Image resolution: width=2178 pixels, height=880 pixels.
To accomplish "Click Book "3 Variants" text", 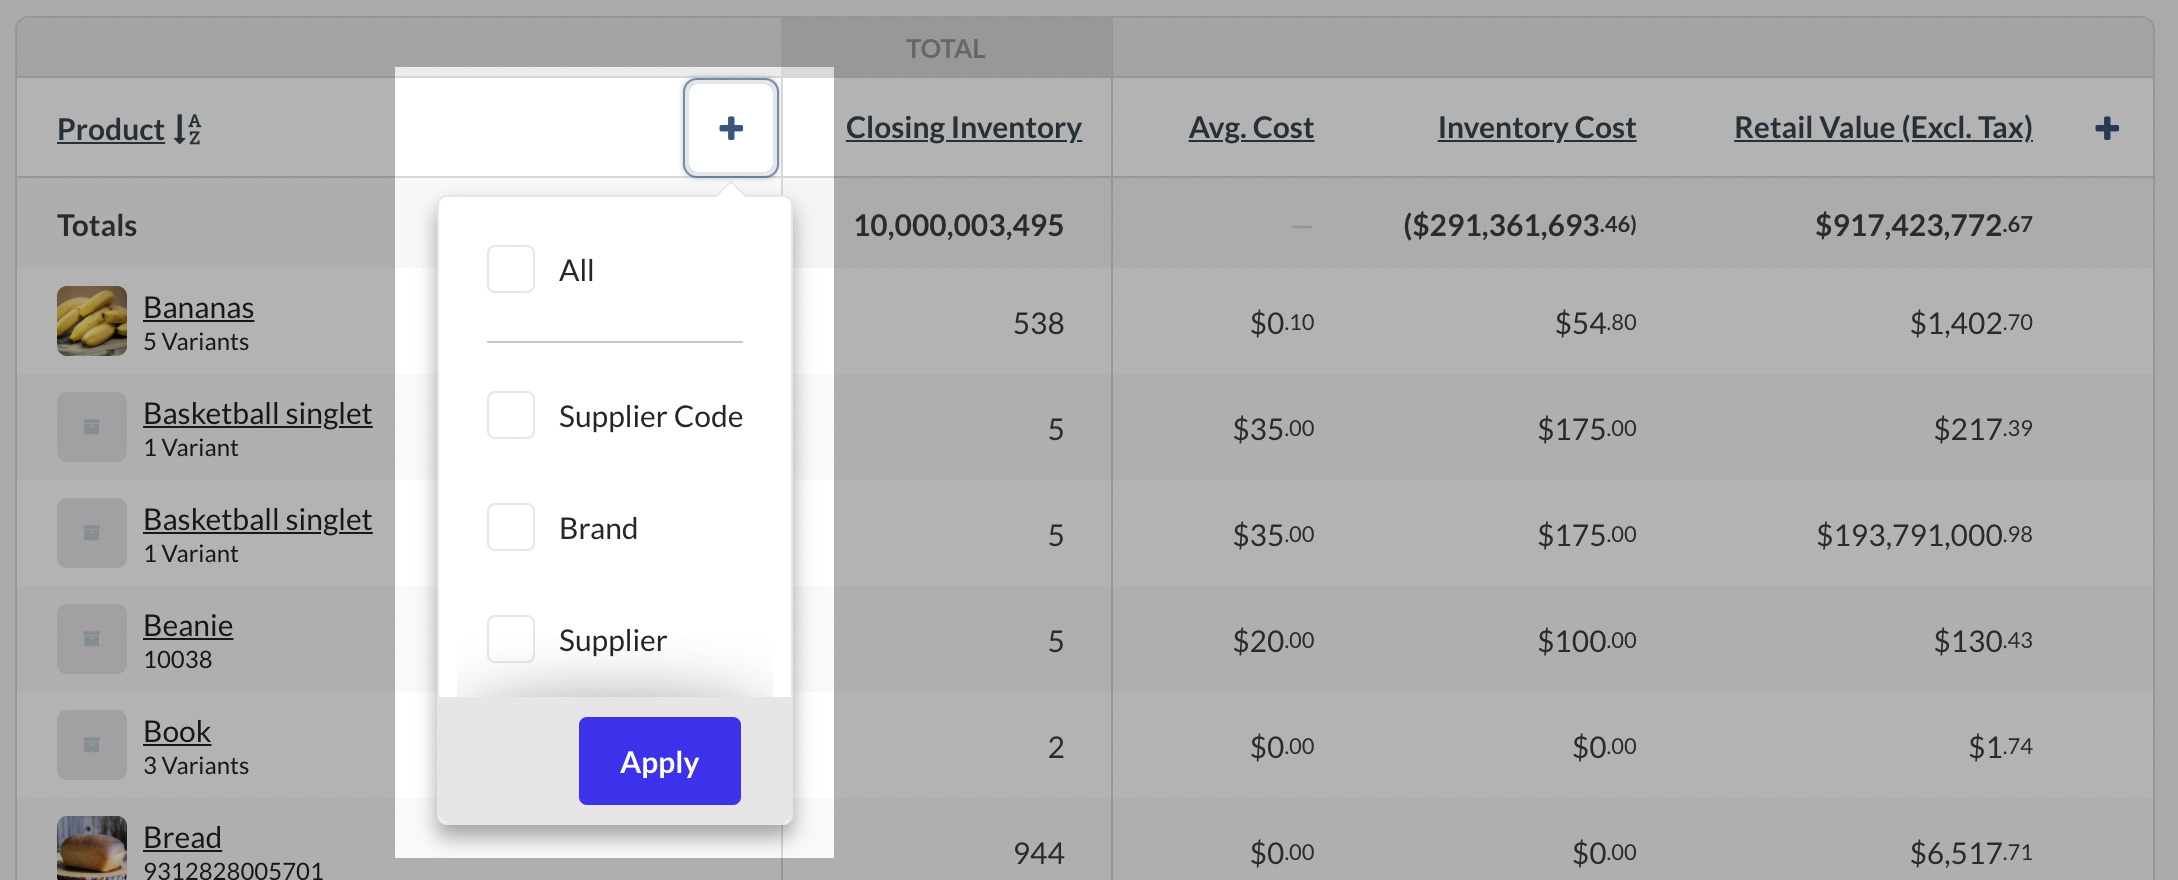I will 196,766.
